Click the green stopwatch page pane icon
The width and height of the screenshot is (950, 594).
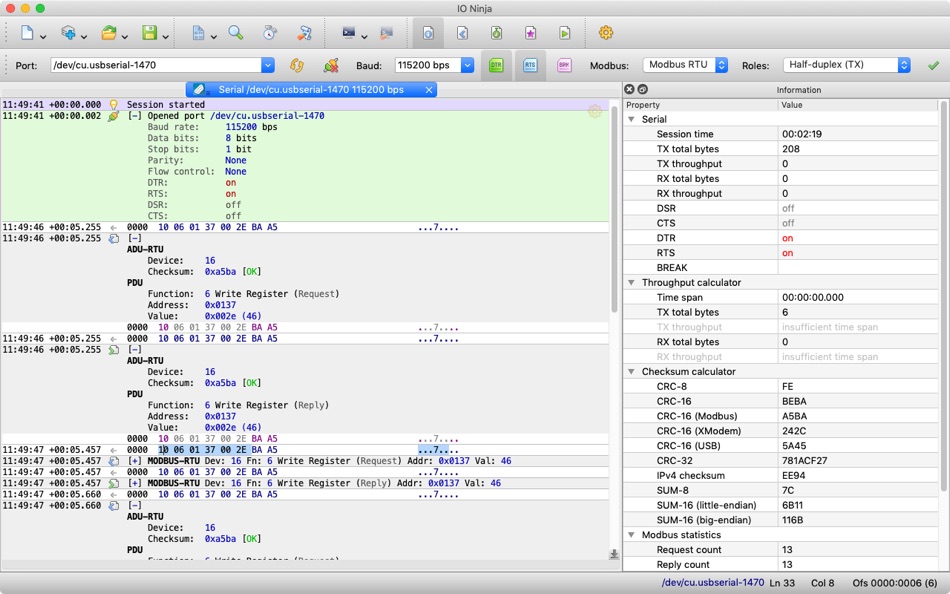click(x=496, y=33)
